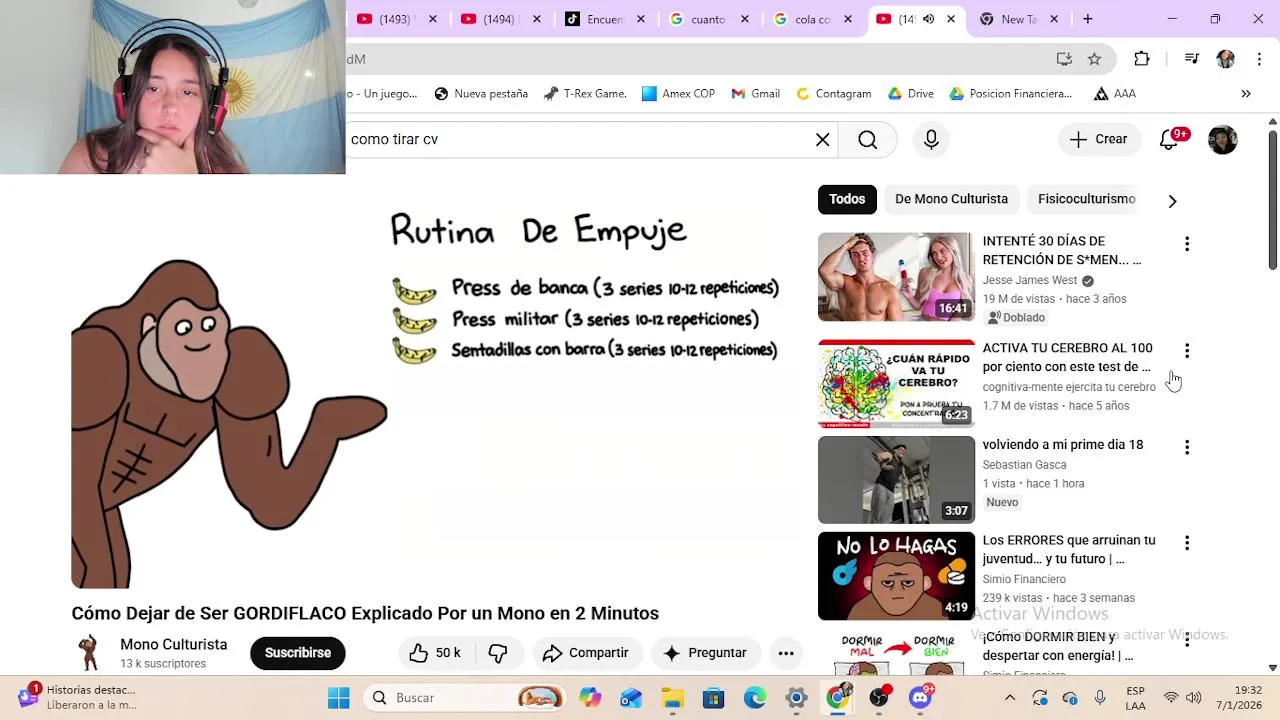Open options for ACTIVA TU CEREBRO video
The width and height of the screenshot is (1280, 720).
coord(1187,351)
